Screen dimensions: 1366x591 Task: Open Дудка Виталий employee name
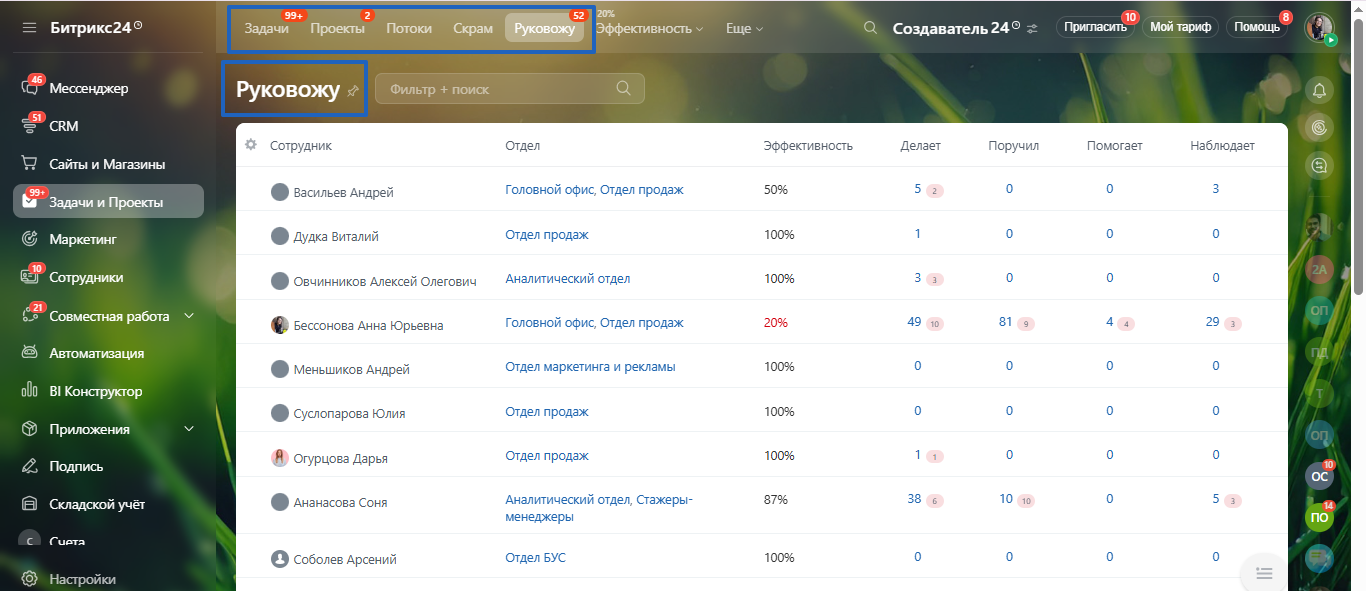336,236
